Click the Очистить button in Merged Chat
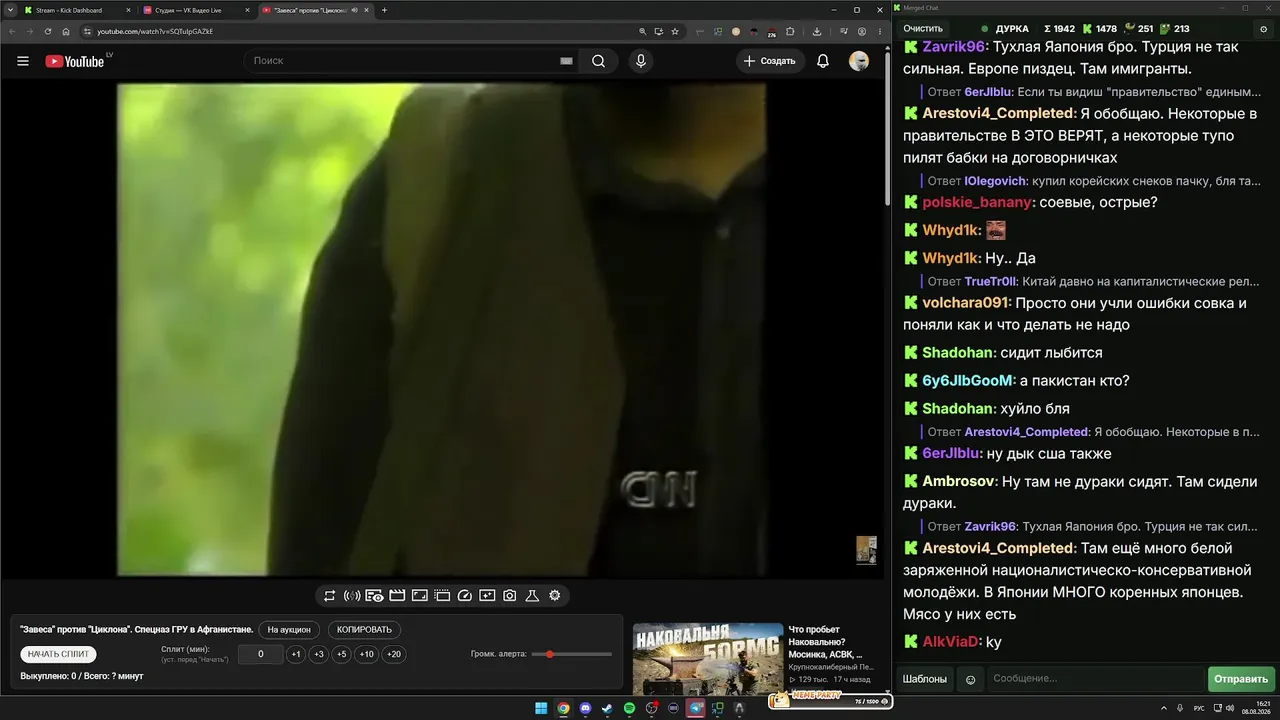Viewport: 1280px width, 720px height. tap(923, 29)
